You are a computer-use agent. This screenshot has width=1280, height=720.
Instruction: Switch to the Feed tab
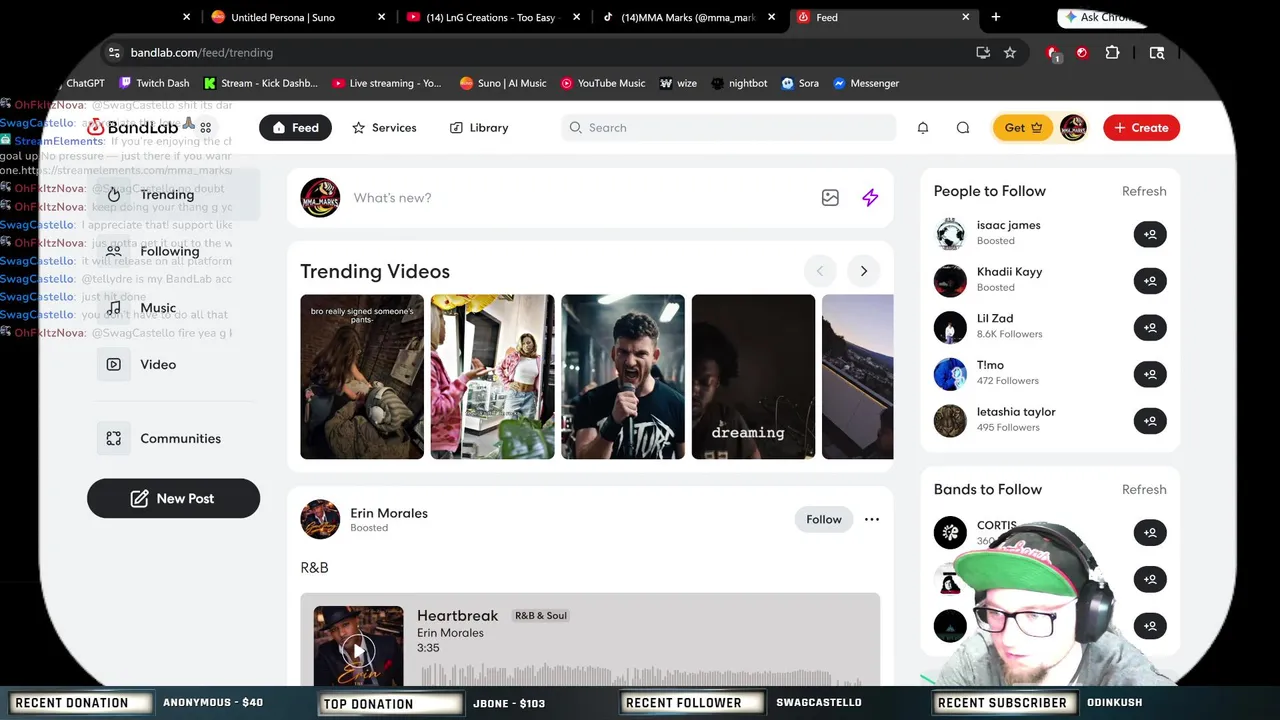coord(295,128)
